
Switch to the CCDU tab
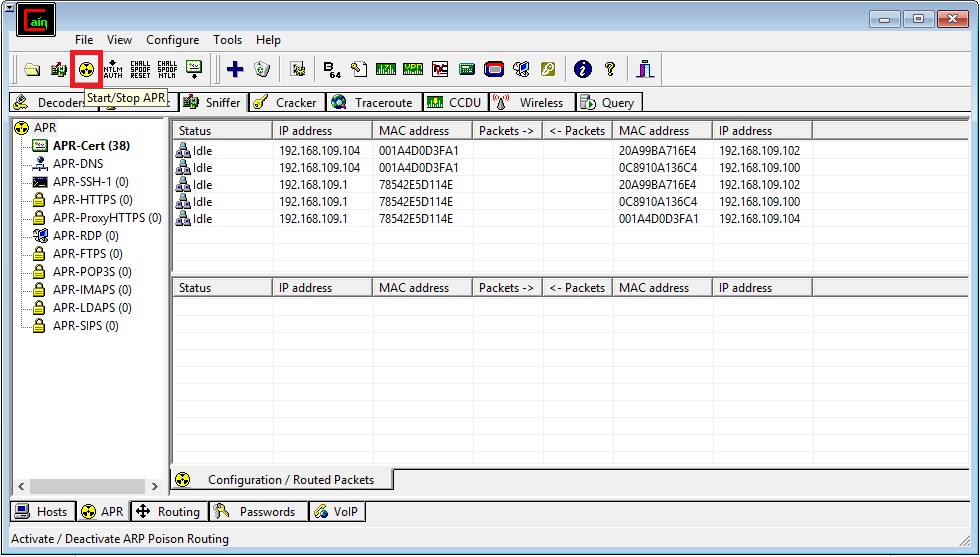click(455, 103)
